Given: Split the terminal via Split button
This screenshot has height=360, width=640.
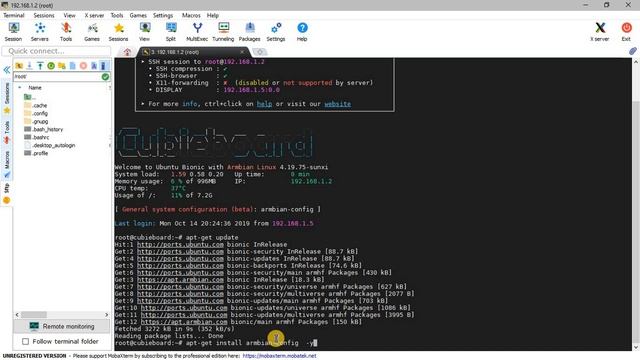Looking at the screenshot, I should tap(171, 32).
